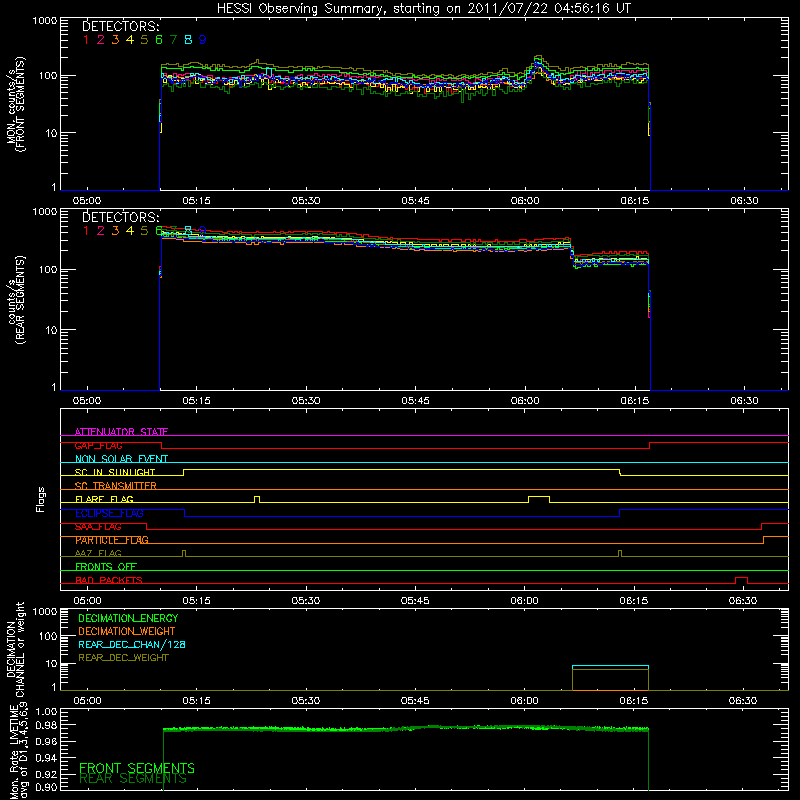Click 06:15 tick under decimation plot
The width and height of the screenshot is (800, 800).
[634, 701]
